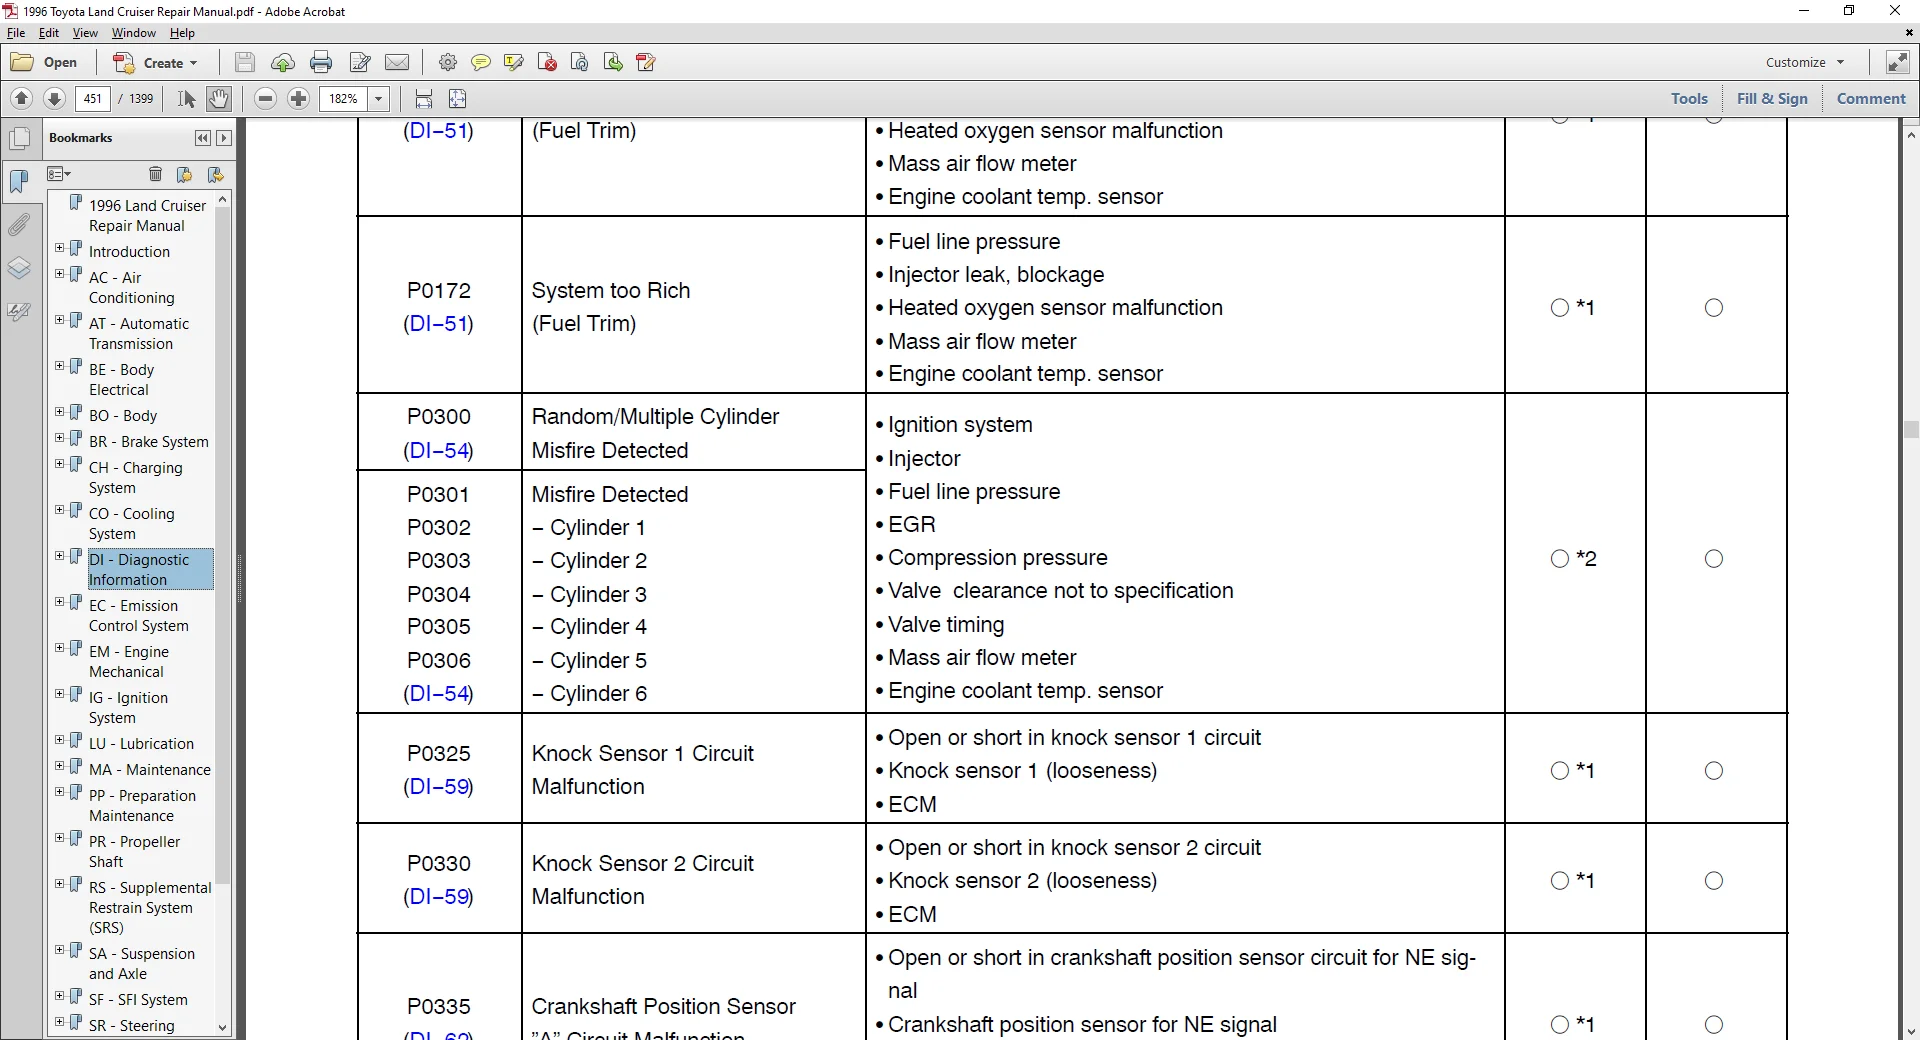This screenshot has height=1040, width=1920.
Task: Switch to the text Select tool
Action: pos(187,99)
